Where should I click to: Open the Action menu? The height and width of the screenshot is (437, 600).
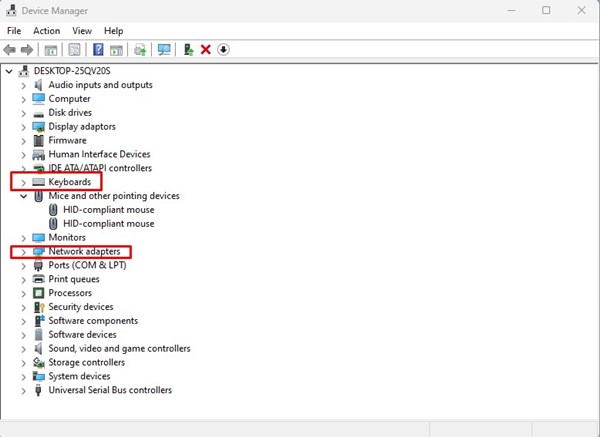click(47, 31)
